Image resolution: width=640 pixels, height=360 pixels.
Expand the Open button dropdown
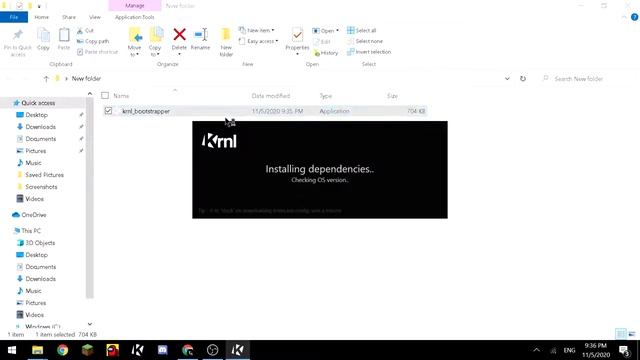point(326,31)
